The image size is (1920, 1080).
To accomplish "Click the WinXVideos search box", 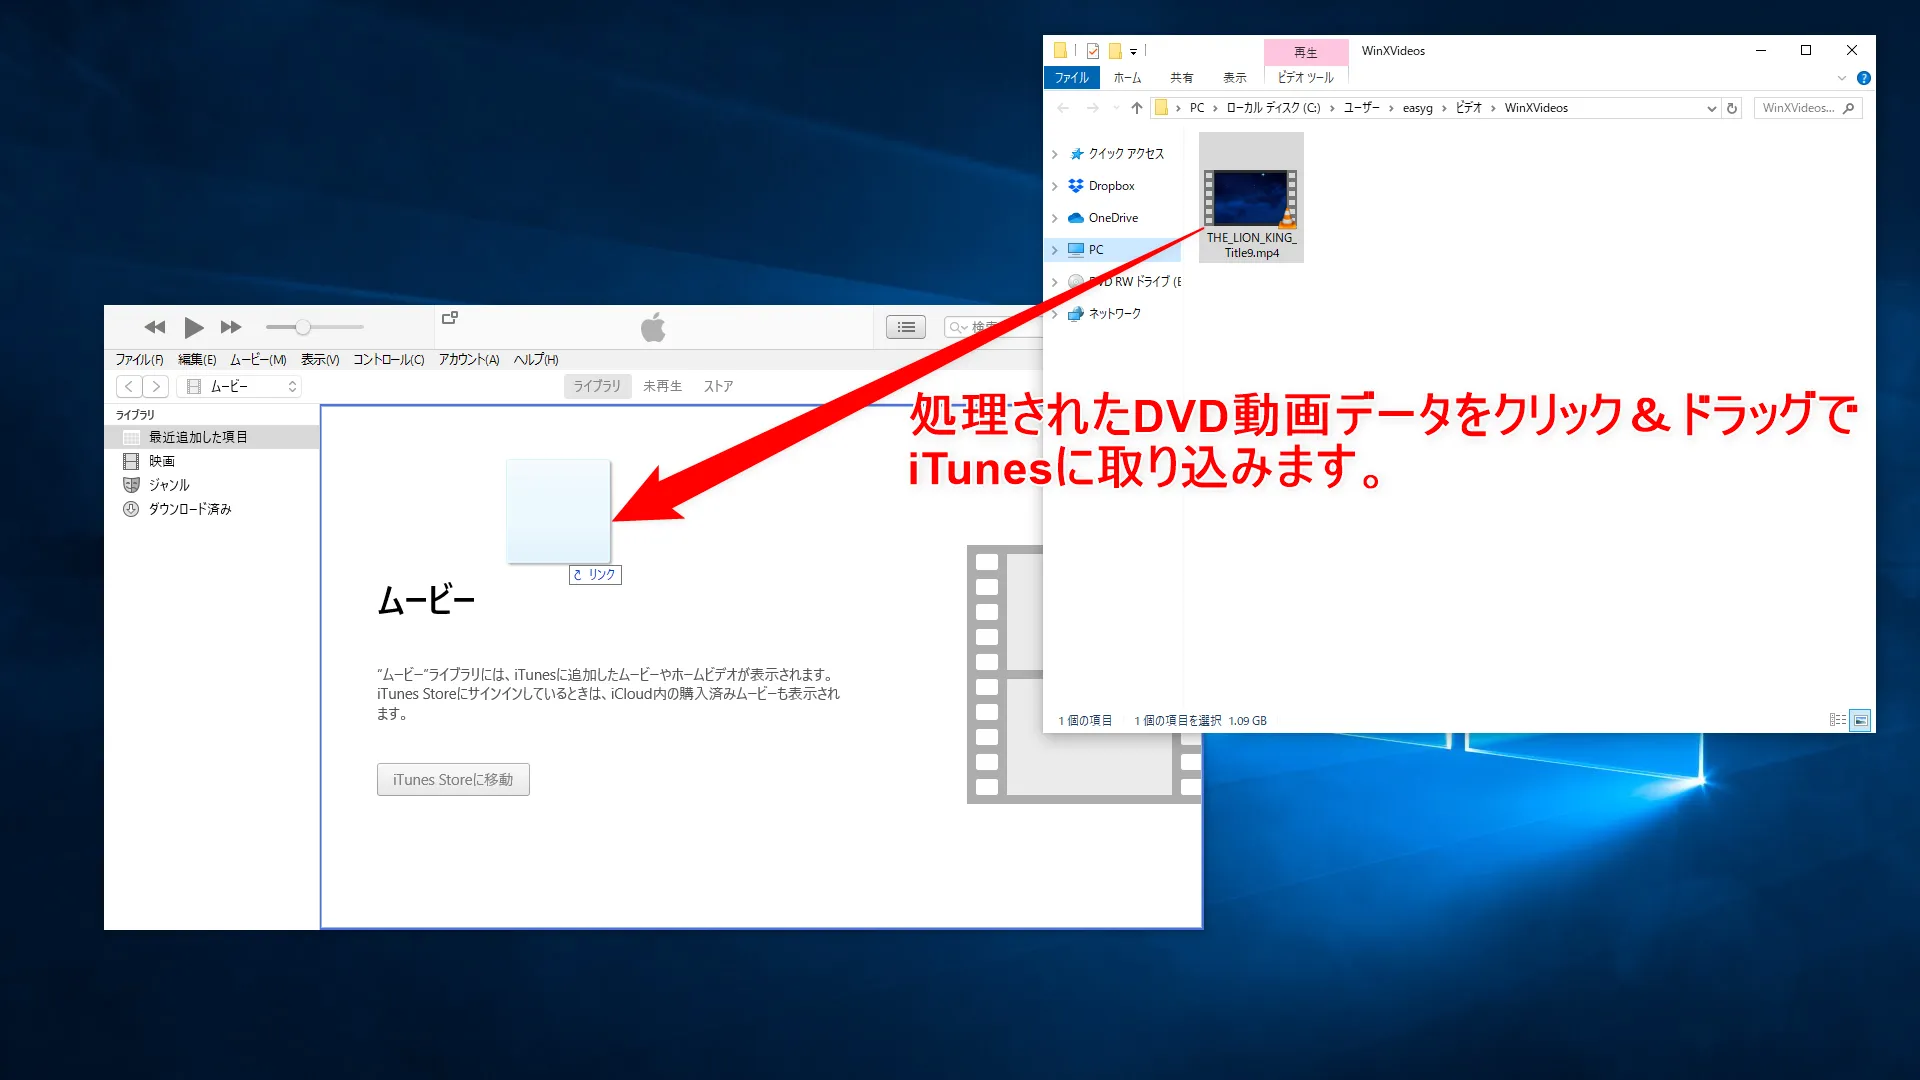I will pyautogui.click(x=1808, y=108).
